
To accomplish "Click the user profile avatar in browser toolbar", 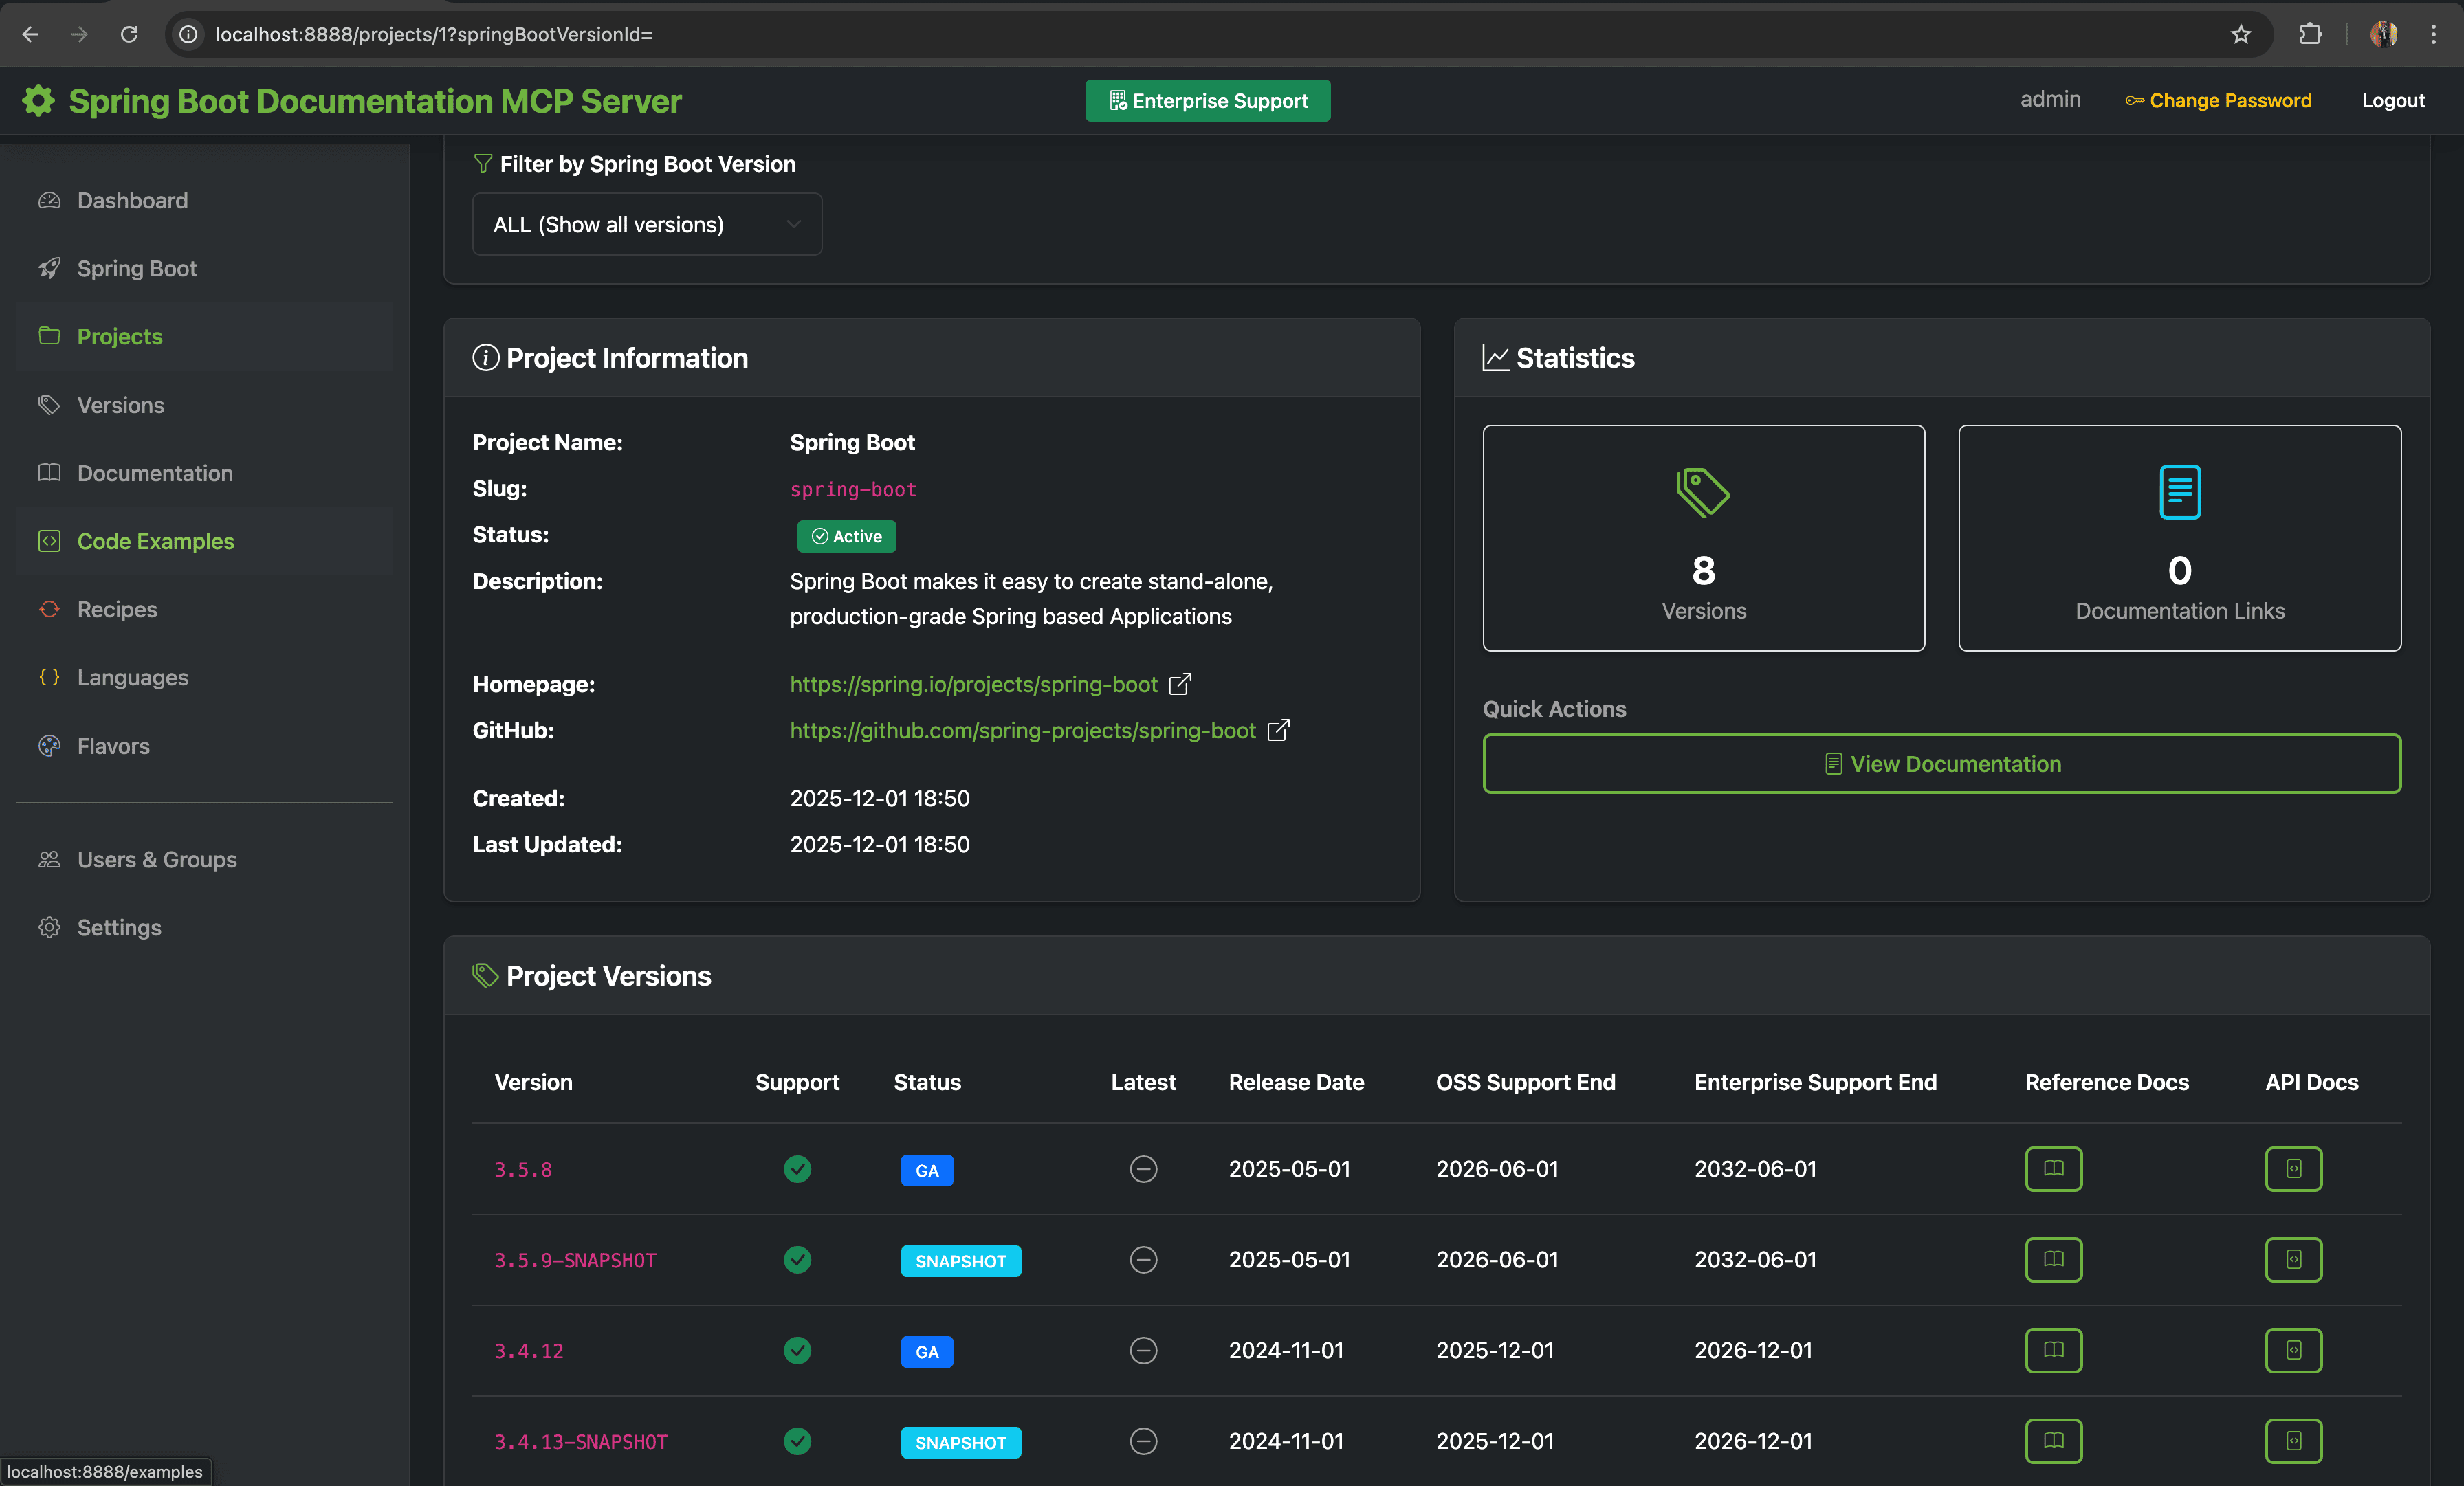I will (x=2384, y=34).
